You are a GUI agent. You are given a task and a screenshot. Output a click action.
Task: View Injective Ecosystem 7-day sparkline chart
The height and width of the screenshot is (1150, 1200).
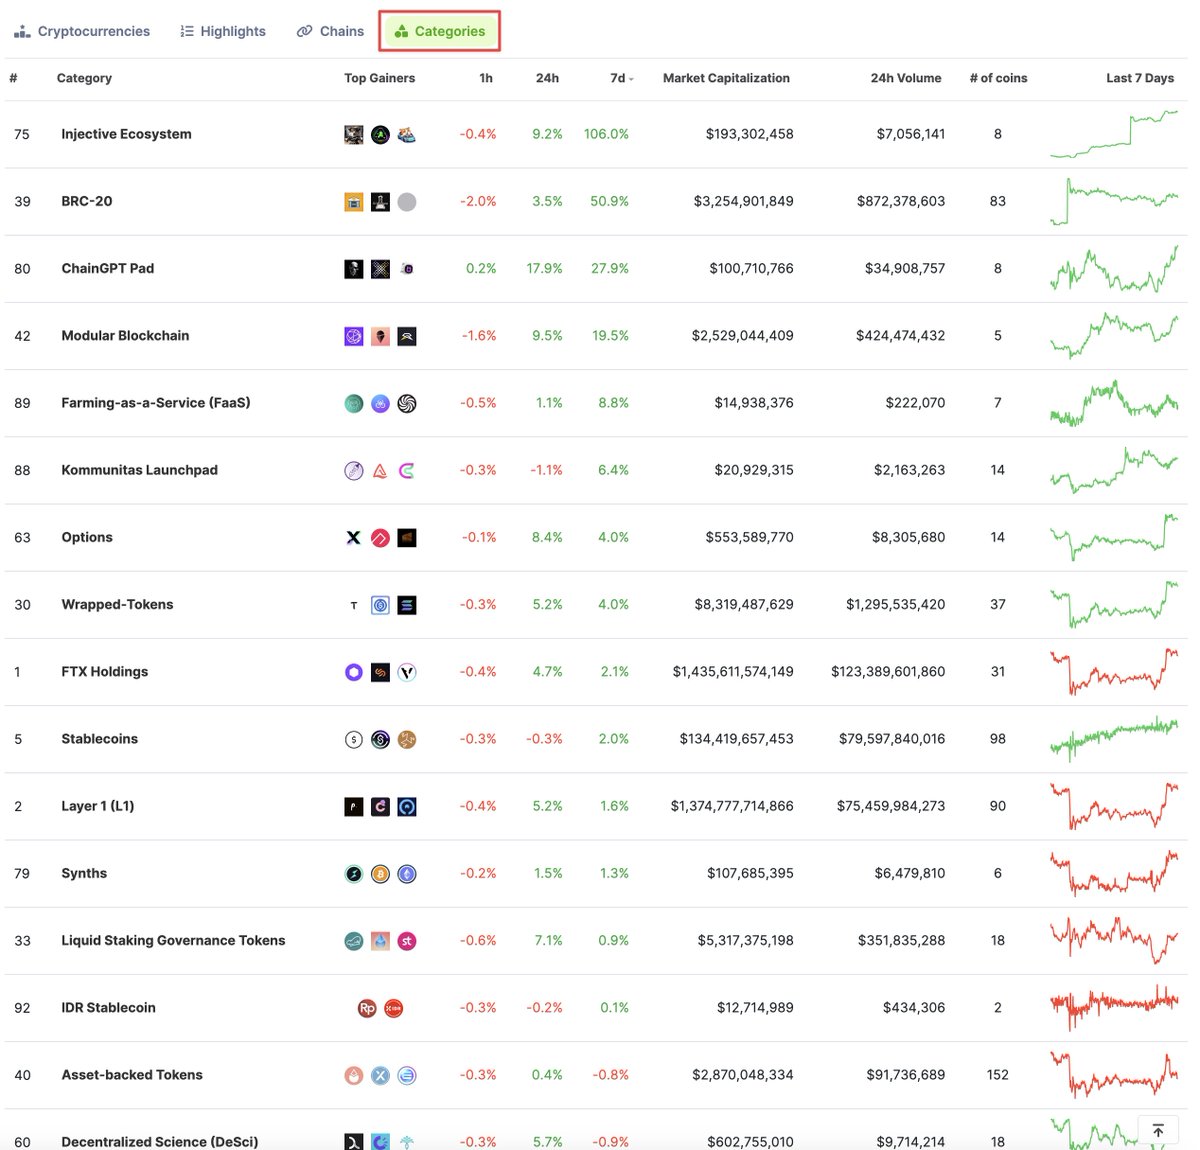tap(1114, 134)
